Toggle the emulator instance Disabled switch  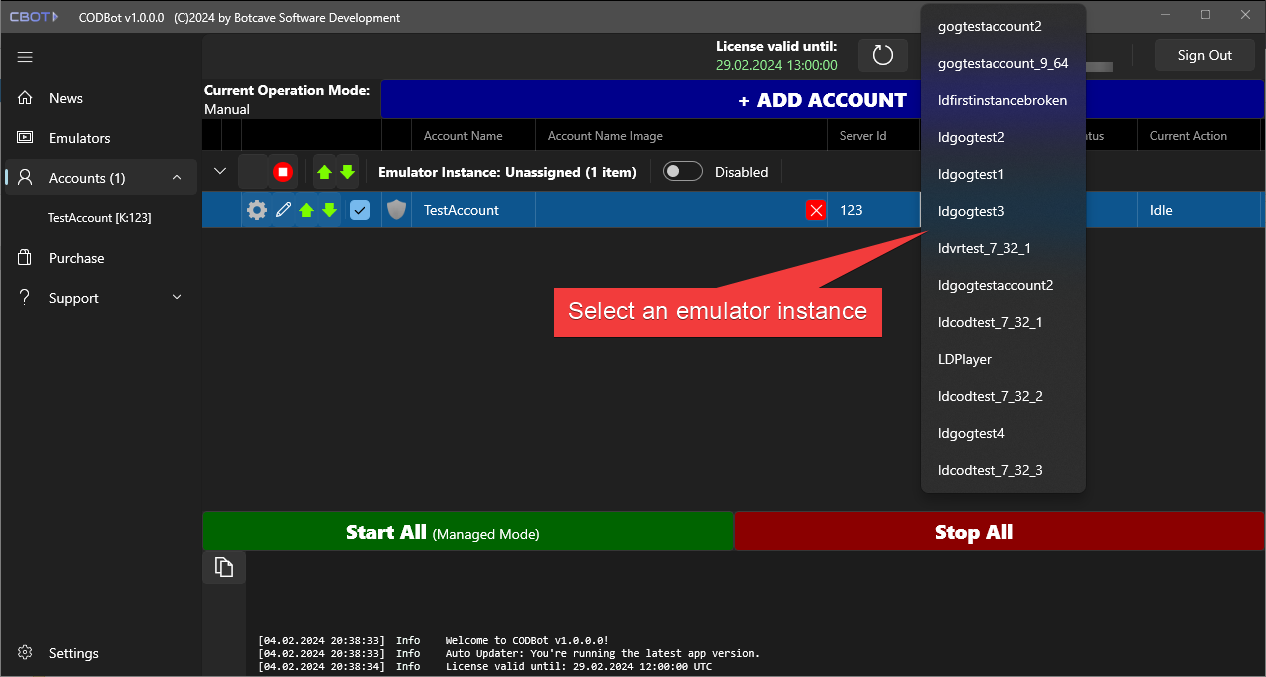[x=683, y=172]
